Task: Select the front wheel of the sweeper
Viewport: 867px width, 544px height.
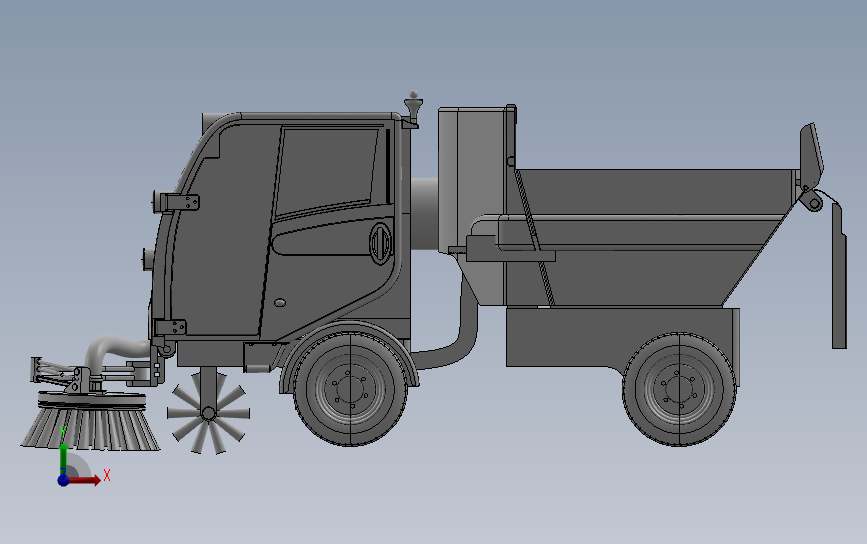Action: click(x=350, y=389)
